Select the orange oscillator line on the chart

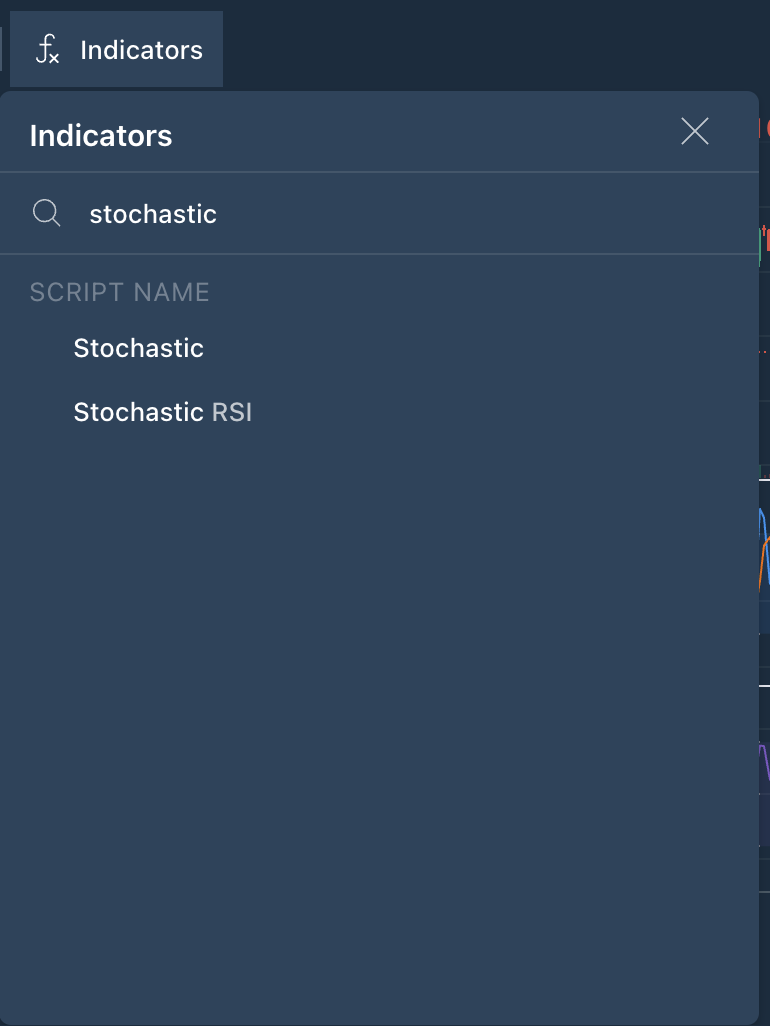[x=763, y=559]
